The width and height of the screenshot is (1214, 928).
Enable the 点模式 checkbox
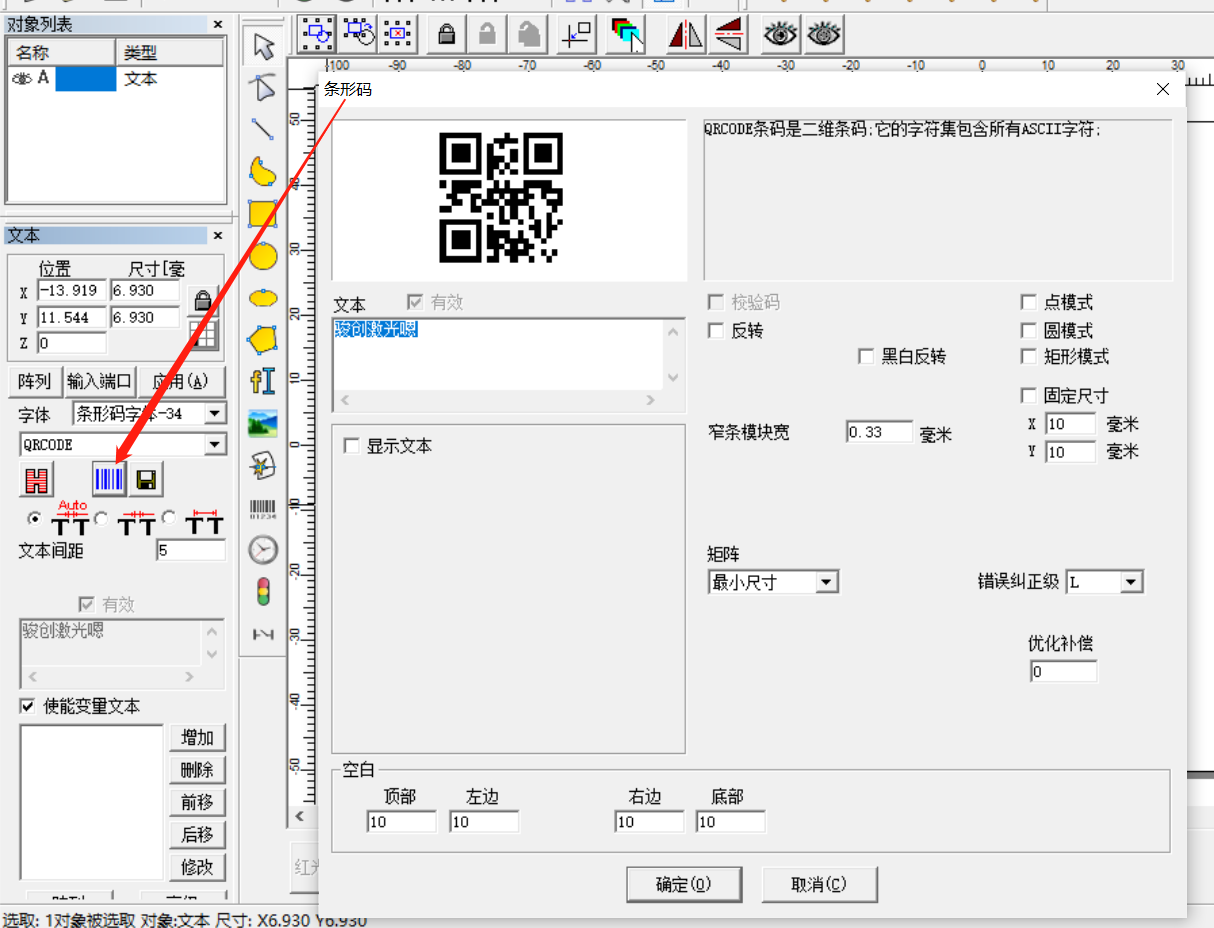[x=1028, y=302]
